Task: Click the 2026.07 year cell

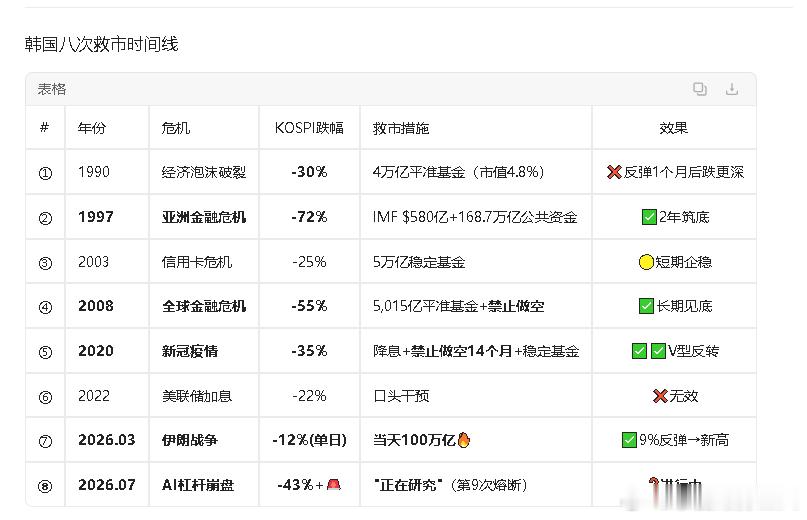Action: (107, 485)
